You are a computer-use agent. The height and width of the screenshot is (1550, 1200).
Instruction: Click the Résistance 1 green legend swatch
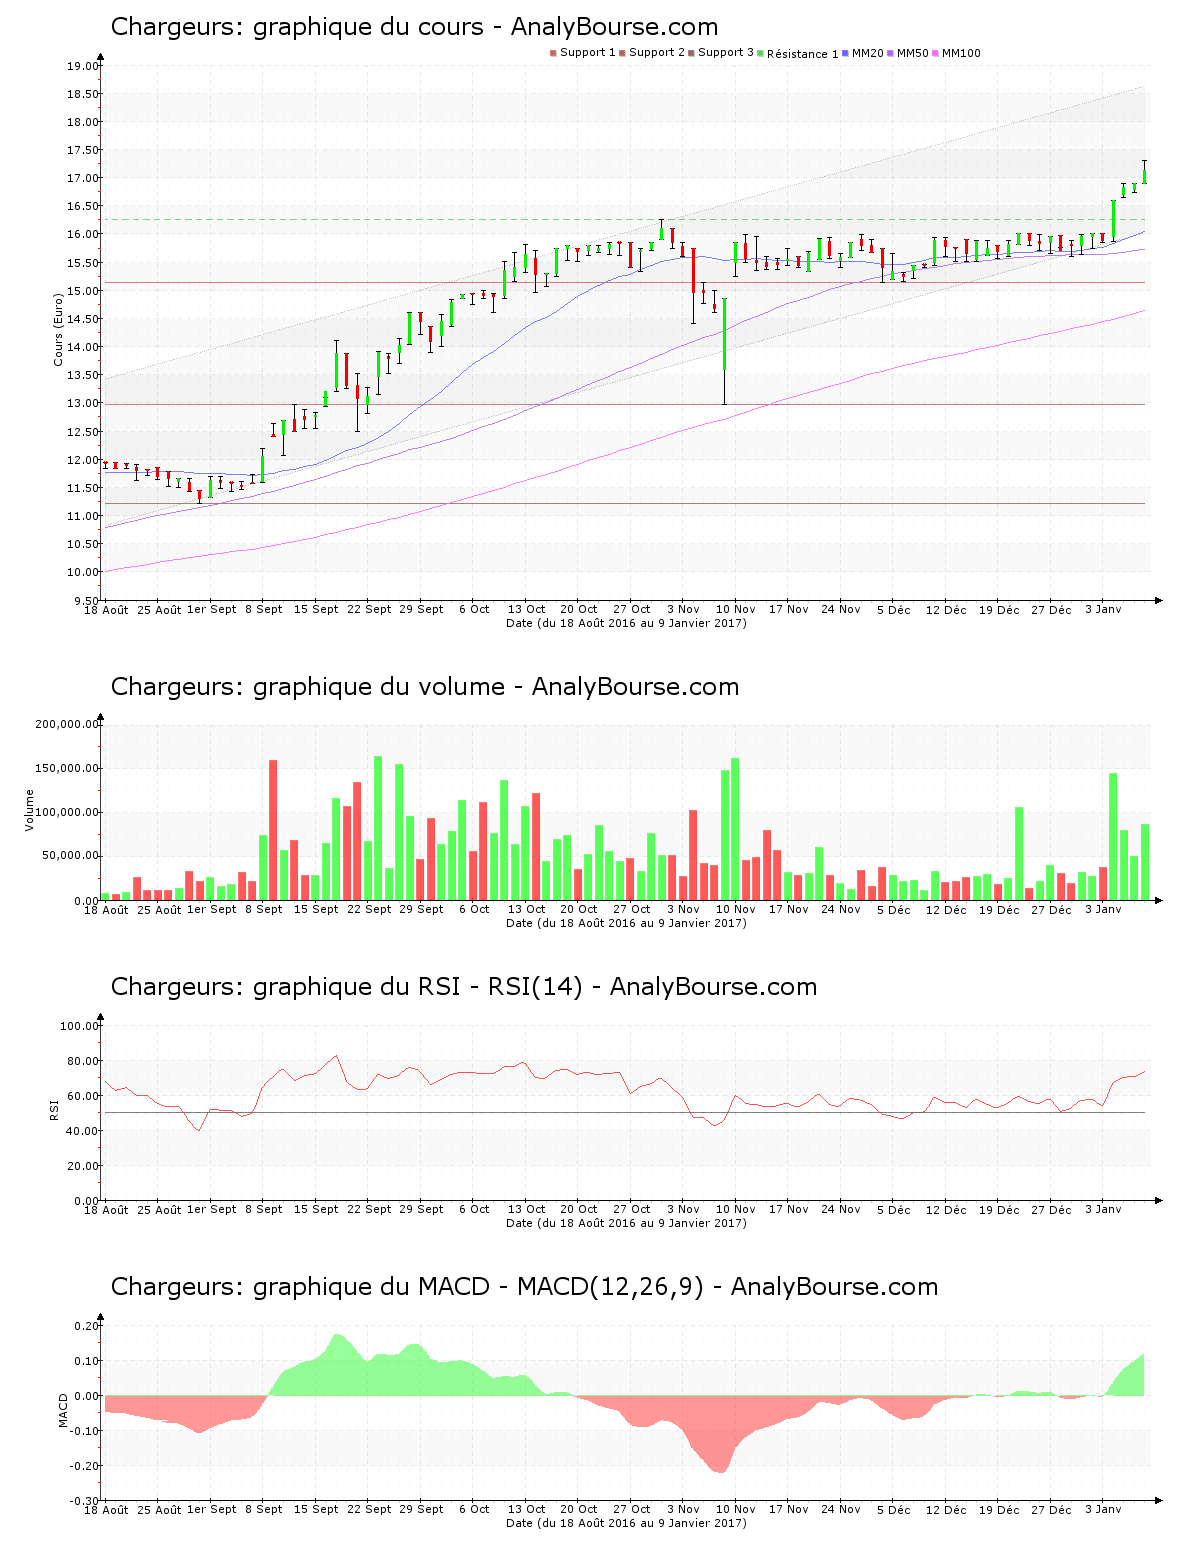pyautogui.click(x=761, y=53)
